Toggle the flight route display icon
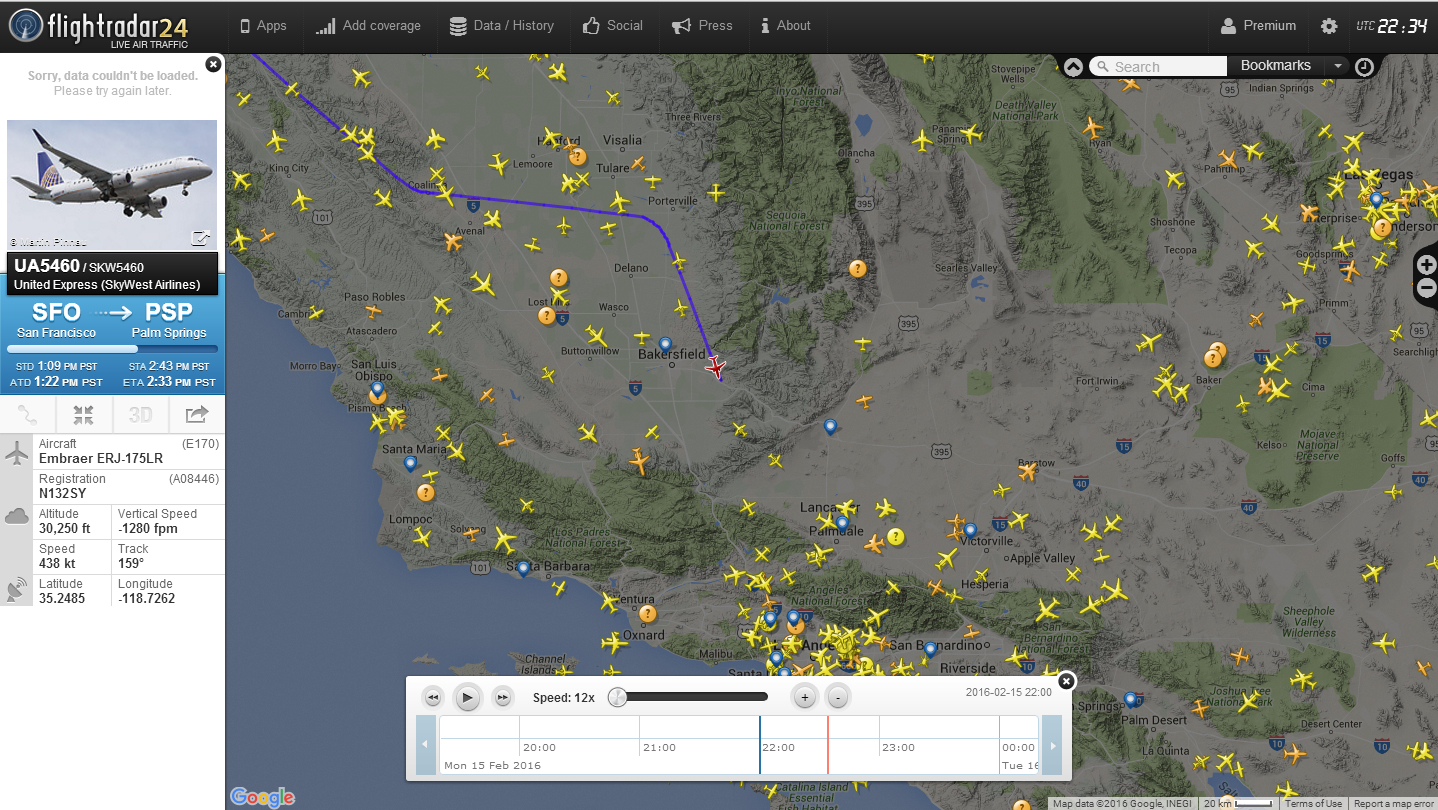Viewport: 1438px width, 810px height. tap(28, 415)
